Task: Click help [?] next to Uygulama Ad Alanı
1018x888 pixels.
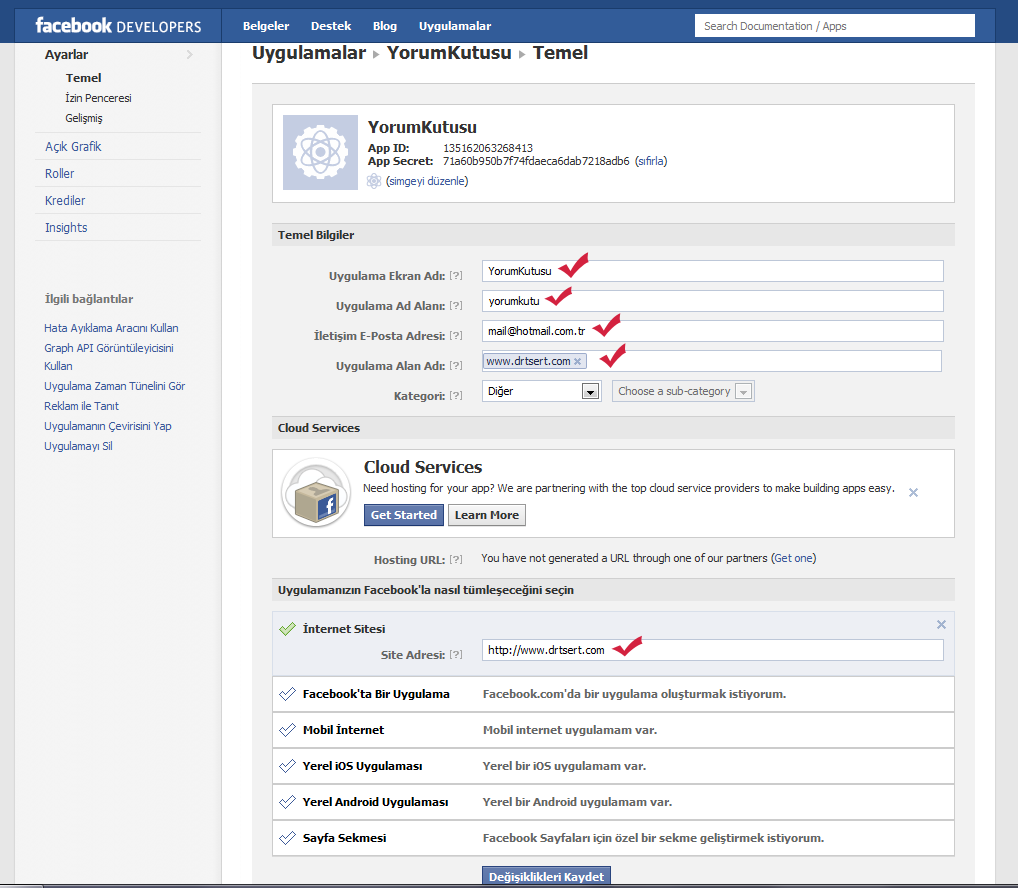Action: coord(456,305)
